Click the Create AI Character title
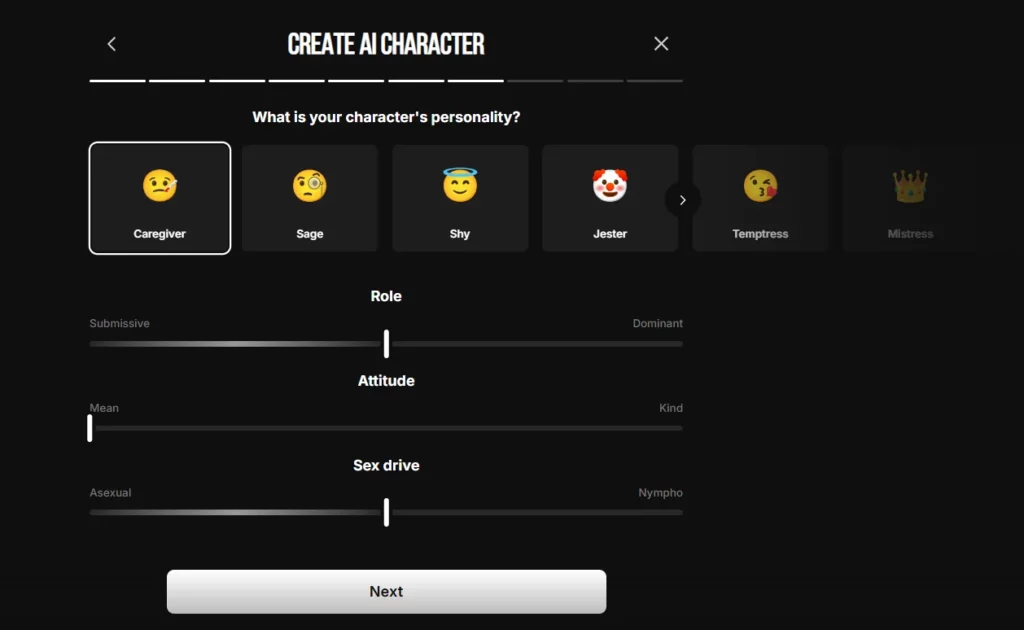The width and height of the screenshot is (1024, 630). 386,43
